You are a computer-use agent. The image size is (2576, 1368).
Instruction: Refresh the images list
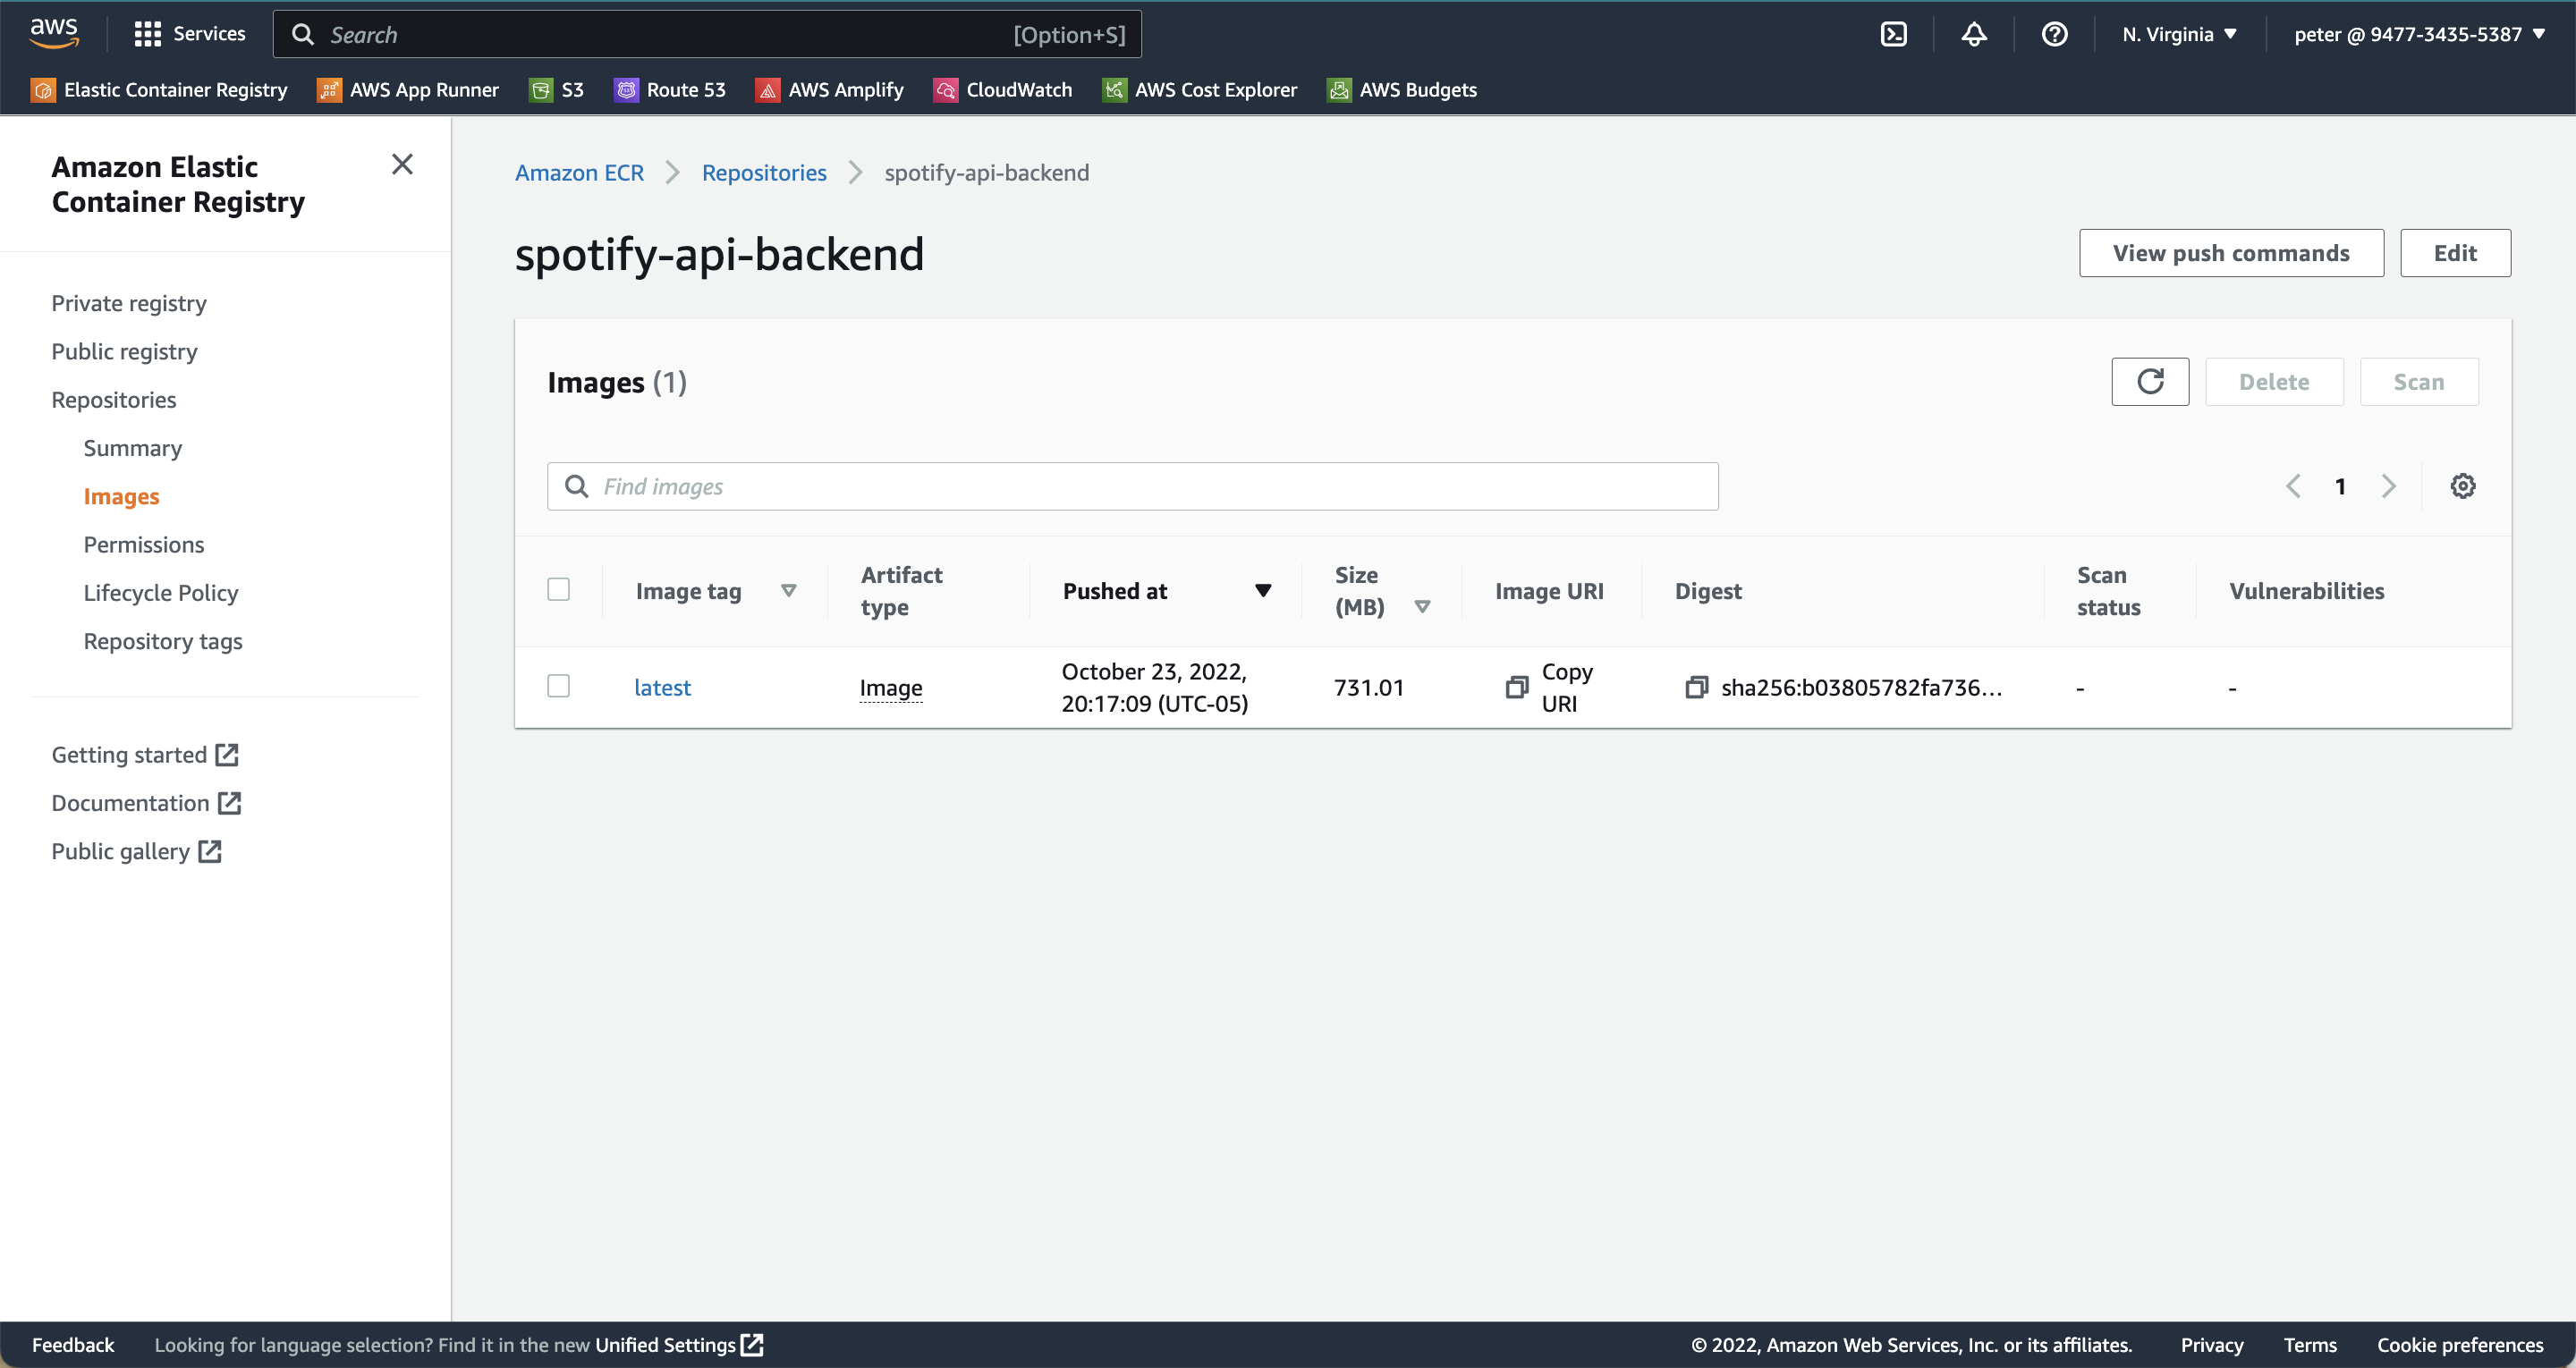(2149, 381)
